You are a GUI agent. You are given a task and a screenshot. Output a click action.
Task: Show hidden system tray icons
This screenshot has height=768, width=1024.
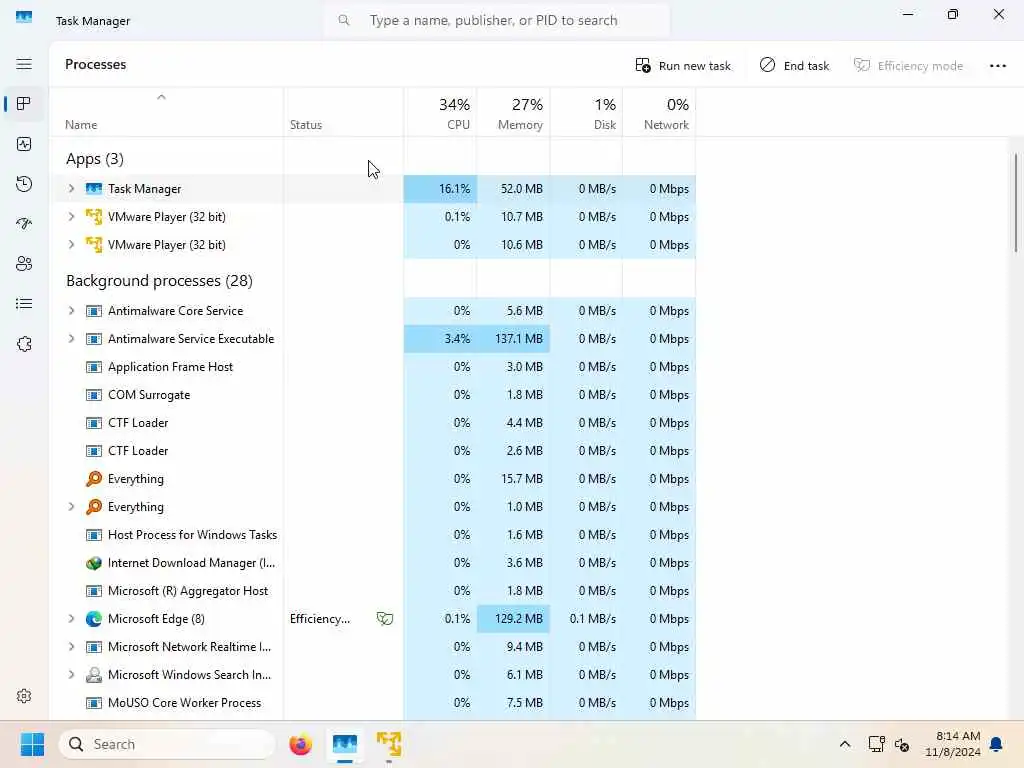coord(844,744)
